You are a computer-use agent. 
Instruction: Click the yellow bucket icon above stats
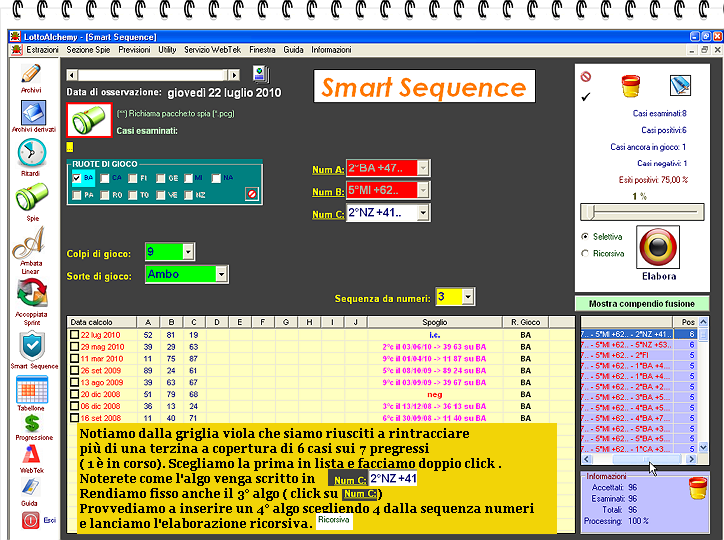pos(630,86)
